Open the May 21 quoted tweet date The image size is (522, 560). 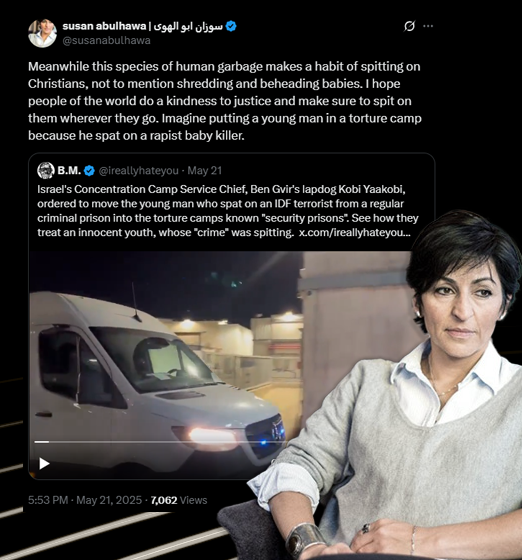click(205, 171)
